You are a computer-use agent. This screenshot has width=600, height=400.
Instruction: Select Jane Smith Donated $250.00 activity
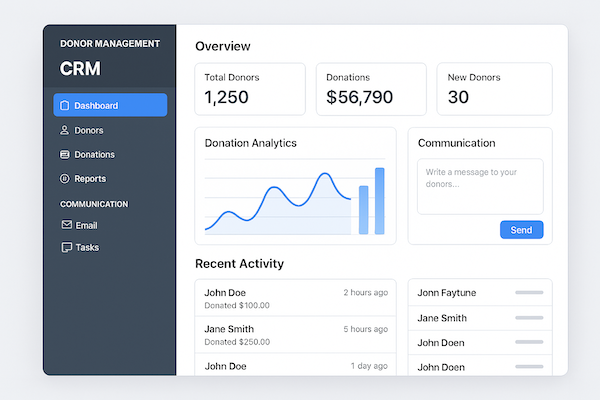point(295,335)
